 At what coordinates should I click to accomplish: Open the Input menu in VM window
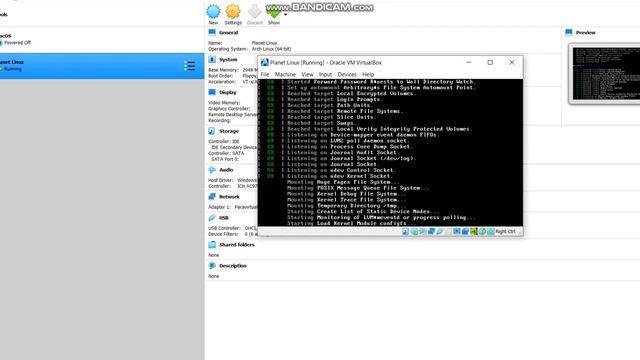coord(325,74)
